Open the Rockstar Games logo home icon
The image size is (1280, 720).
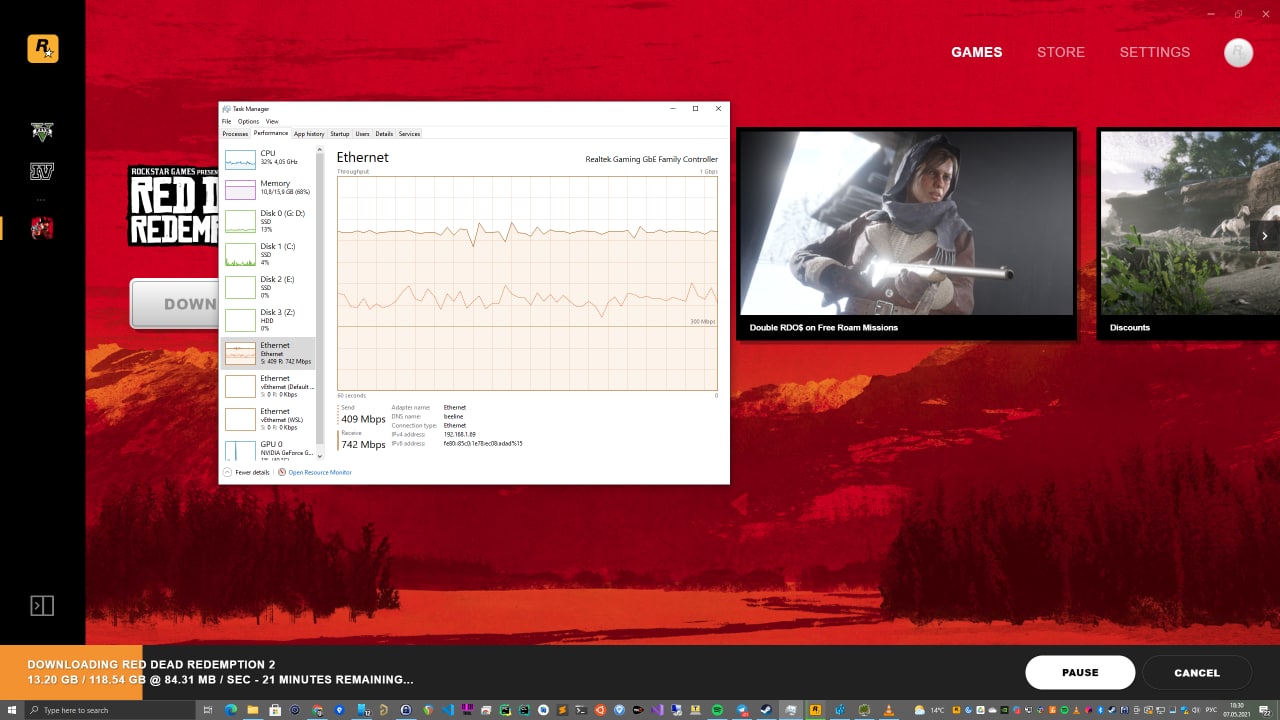pyautogui.click(x=43, y=48)
